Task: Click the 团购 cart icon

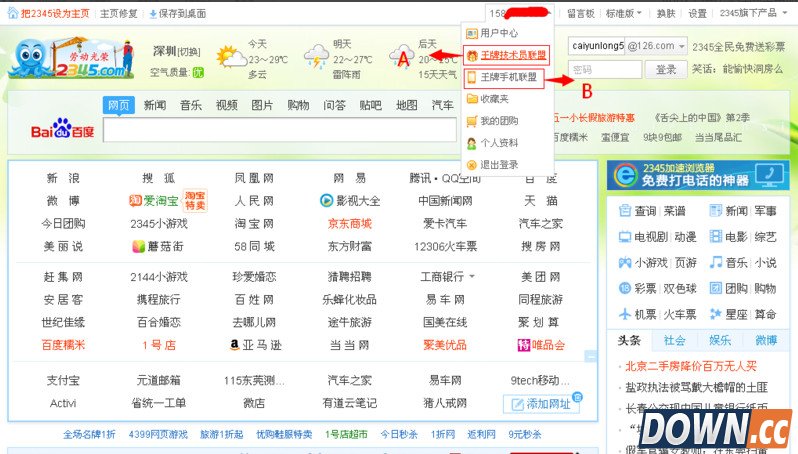Action: 716,288
